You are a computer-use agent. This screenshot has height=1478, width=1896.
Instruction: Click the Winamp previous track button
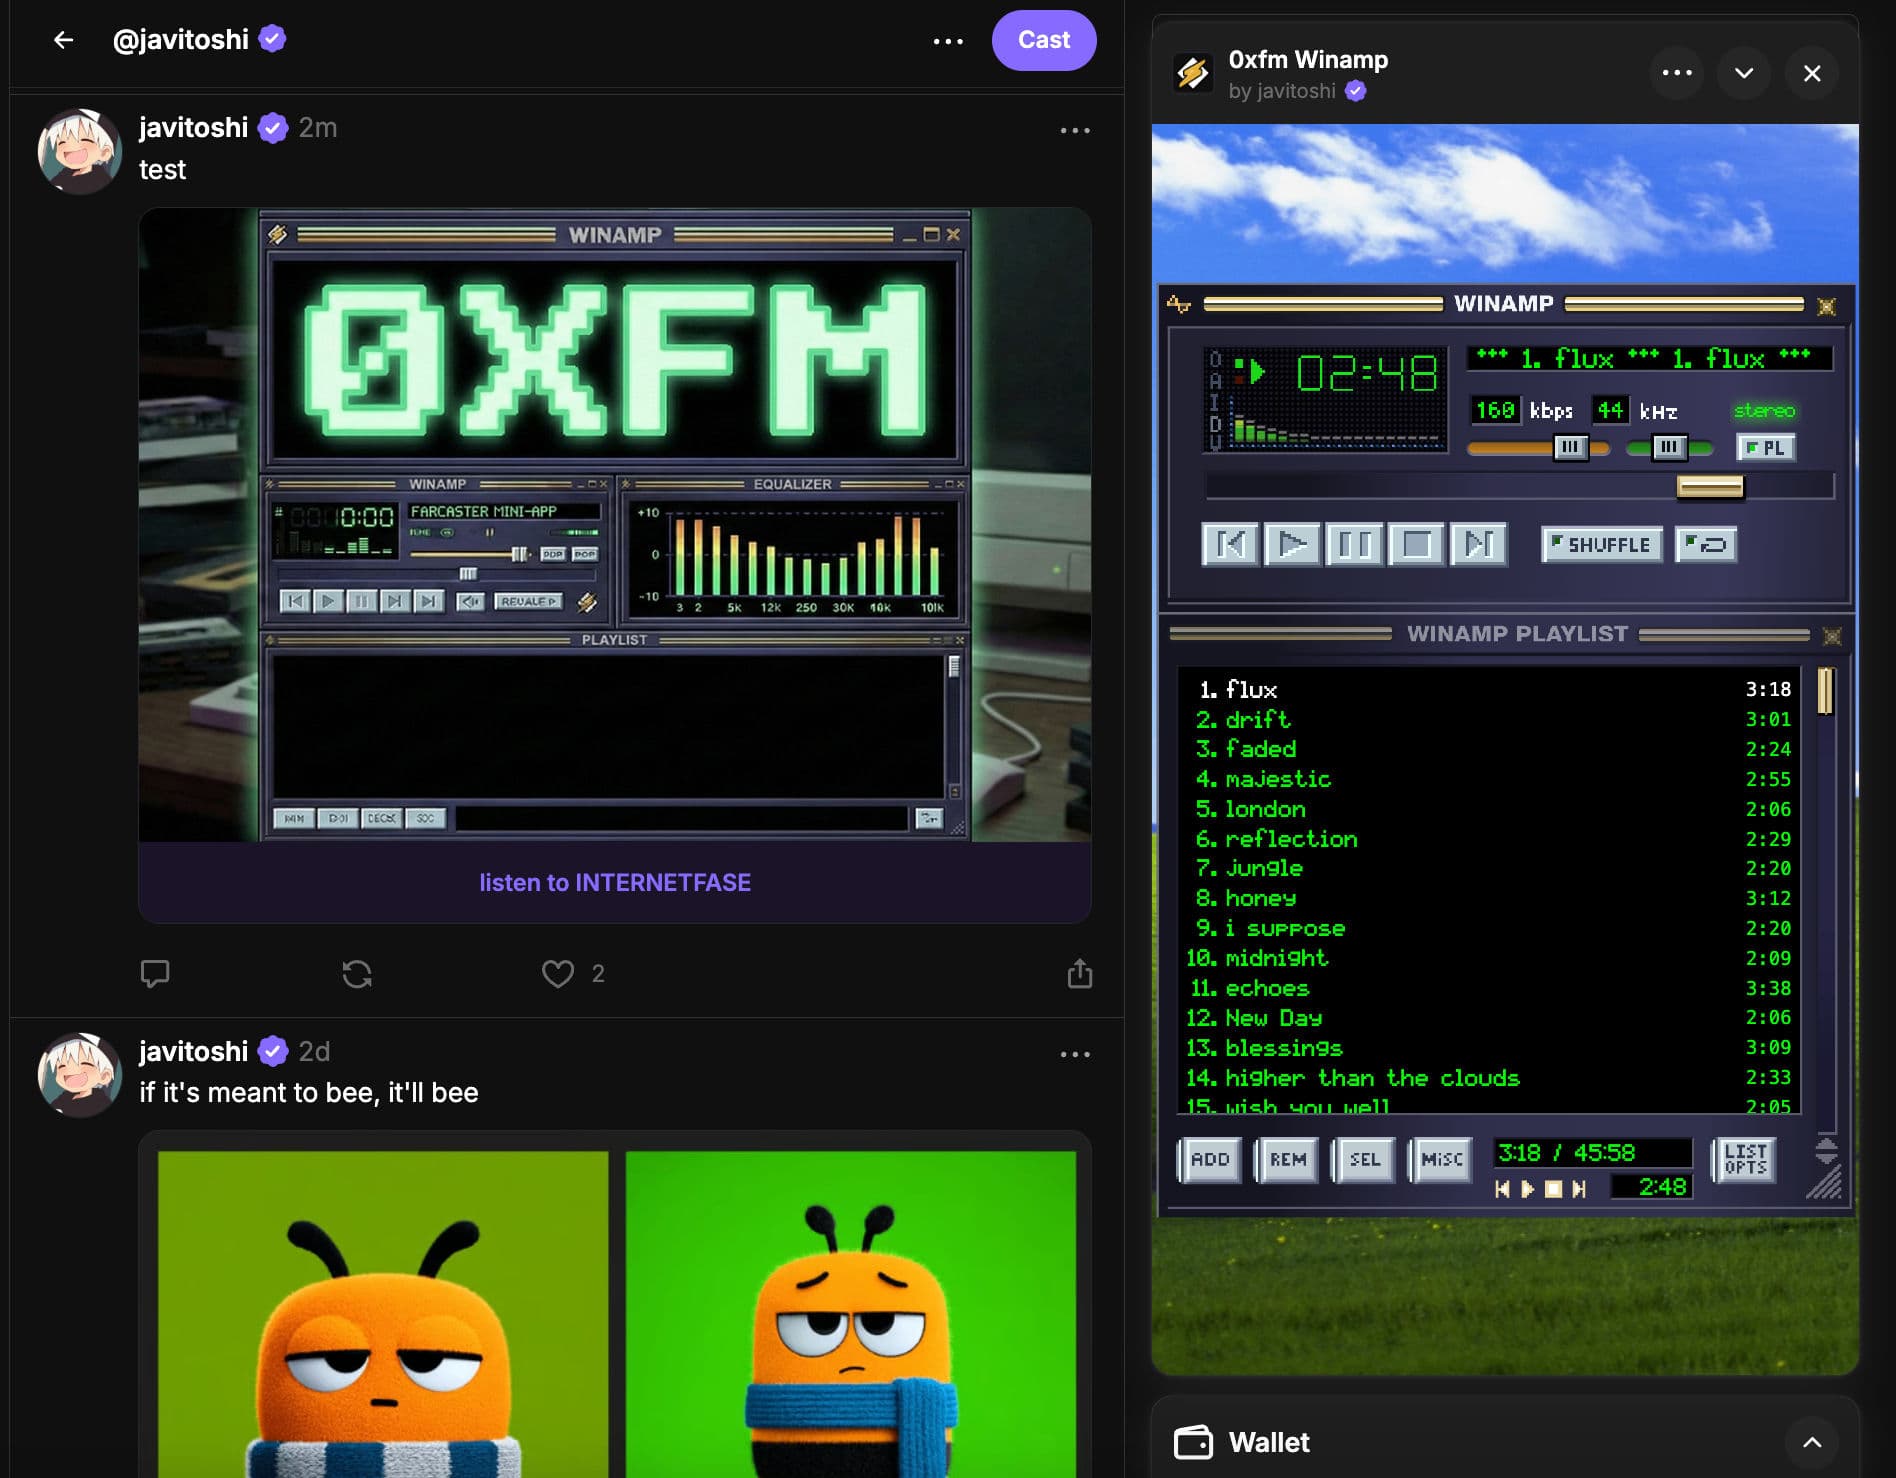(x=1229, y=544)
